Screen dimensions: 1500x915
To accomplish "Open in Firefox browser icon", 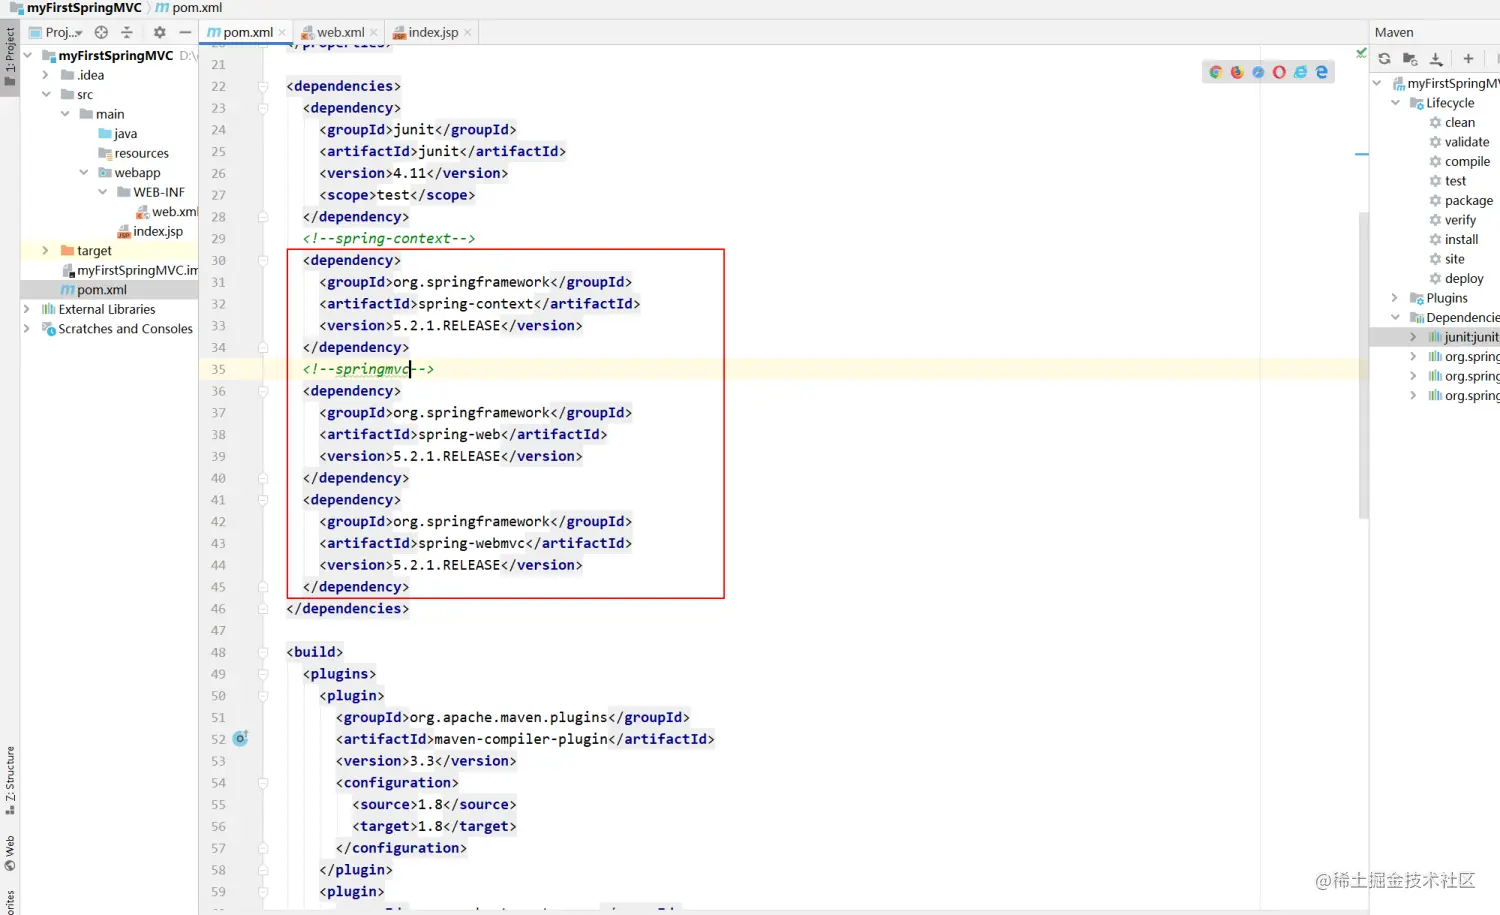I will (x=1237, y=72).
